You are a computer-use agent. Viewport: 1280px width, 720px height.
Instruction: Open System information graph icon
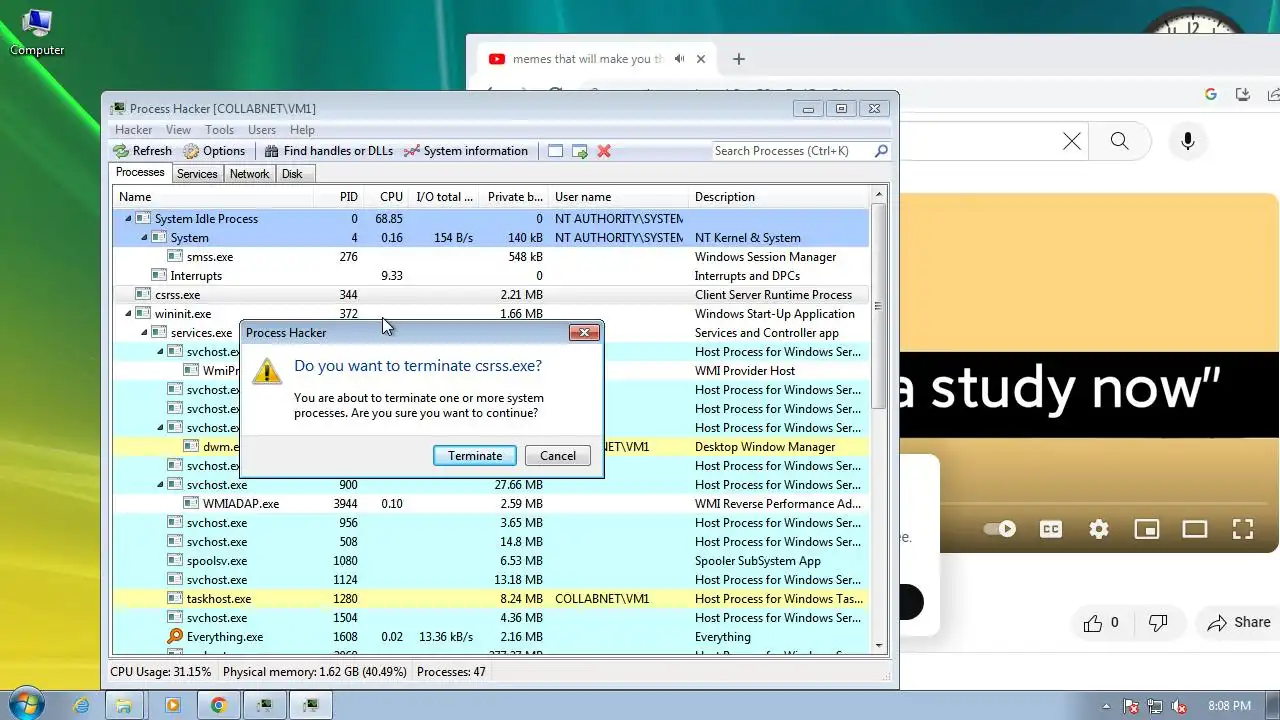(411, 151)
